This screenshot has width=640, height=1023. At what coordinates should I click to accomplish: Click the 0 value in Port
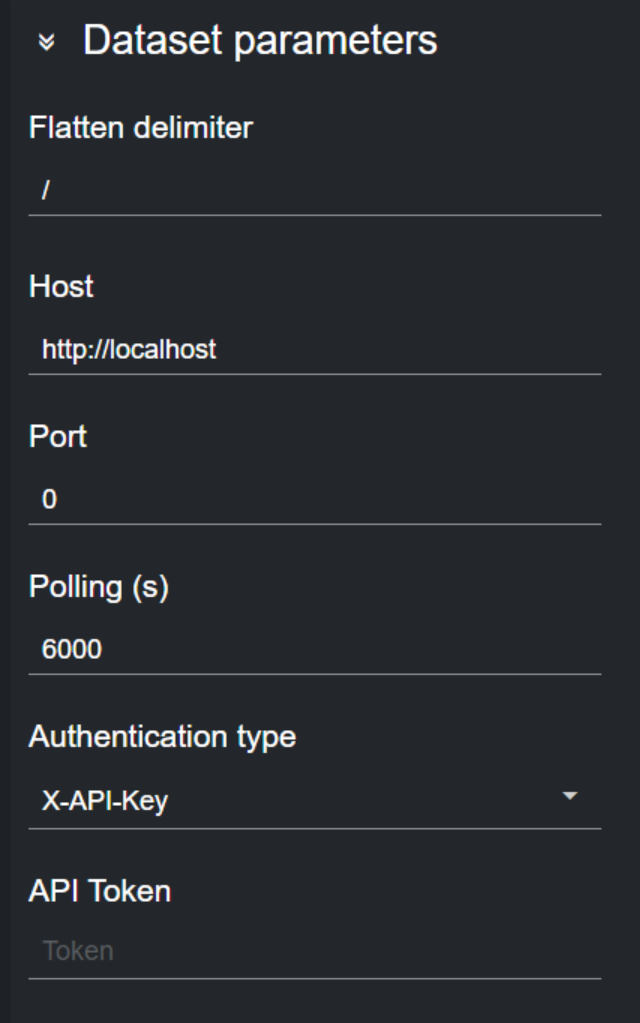49,500
